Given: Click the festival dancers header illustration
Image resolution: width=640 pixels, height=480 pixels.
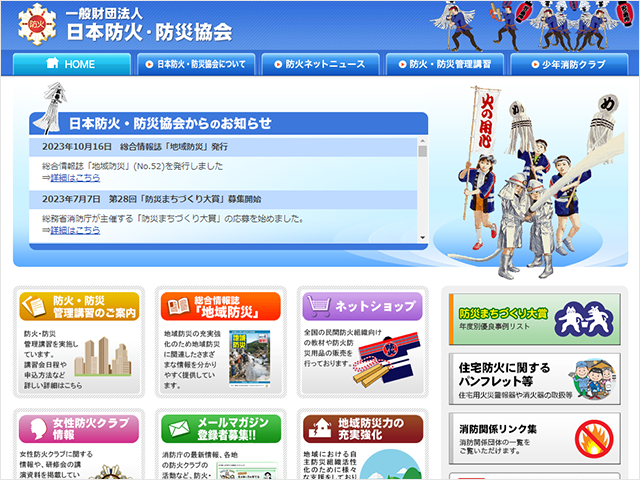Looking at the screenshot, I should click(x=533, y=25).
